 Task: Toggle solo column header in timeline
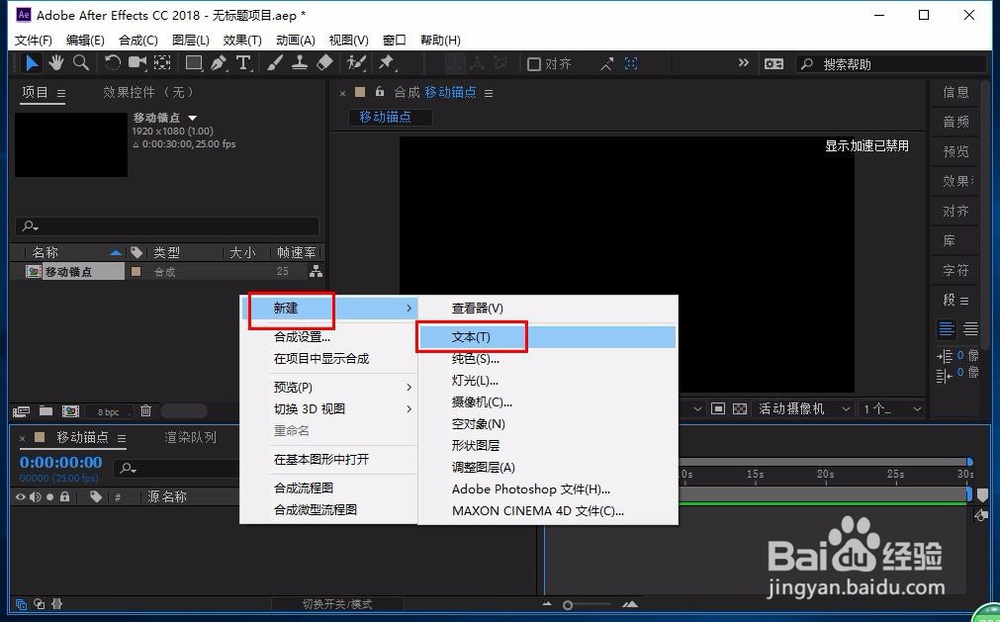click(x=50, y=496)
